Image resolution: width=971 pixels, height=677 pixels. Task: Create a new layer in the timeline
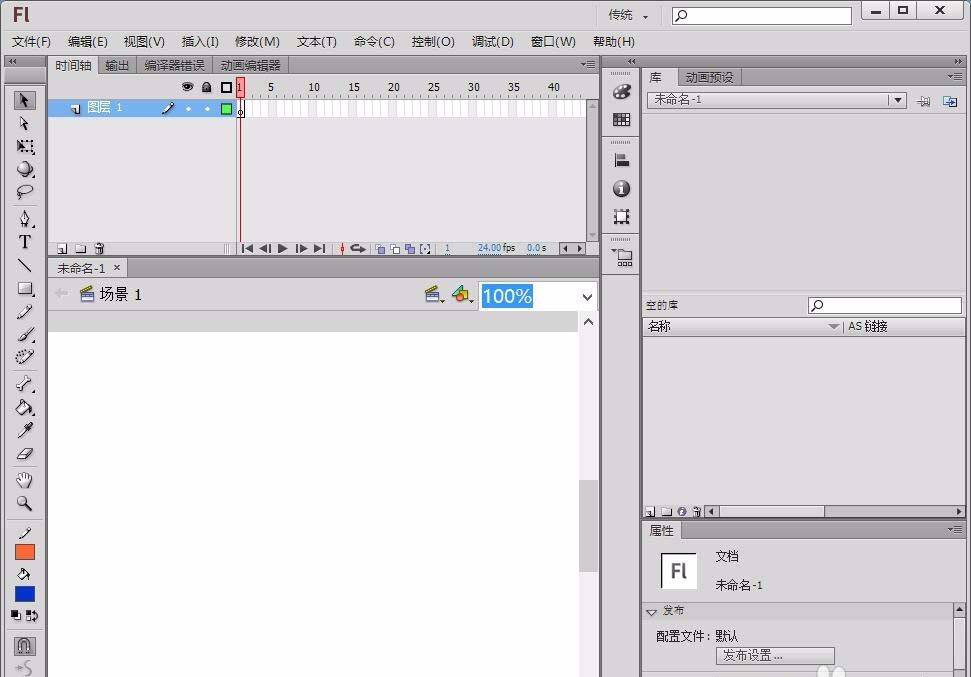[x=62, y=248]
